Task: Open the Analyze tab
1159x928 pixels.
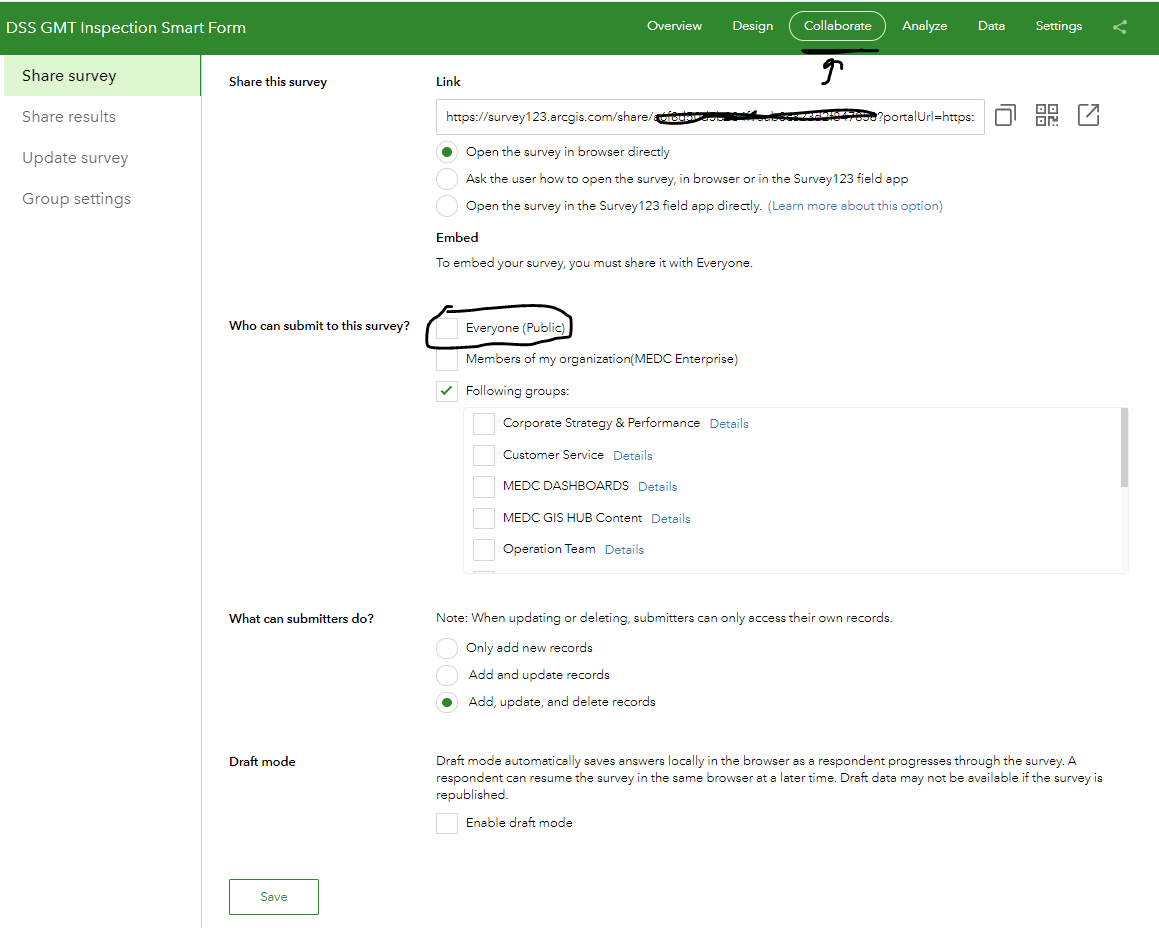Action: (x=924, y=27)
